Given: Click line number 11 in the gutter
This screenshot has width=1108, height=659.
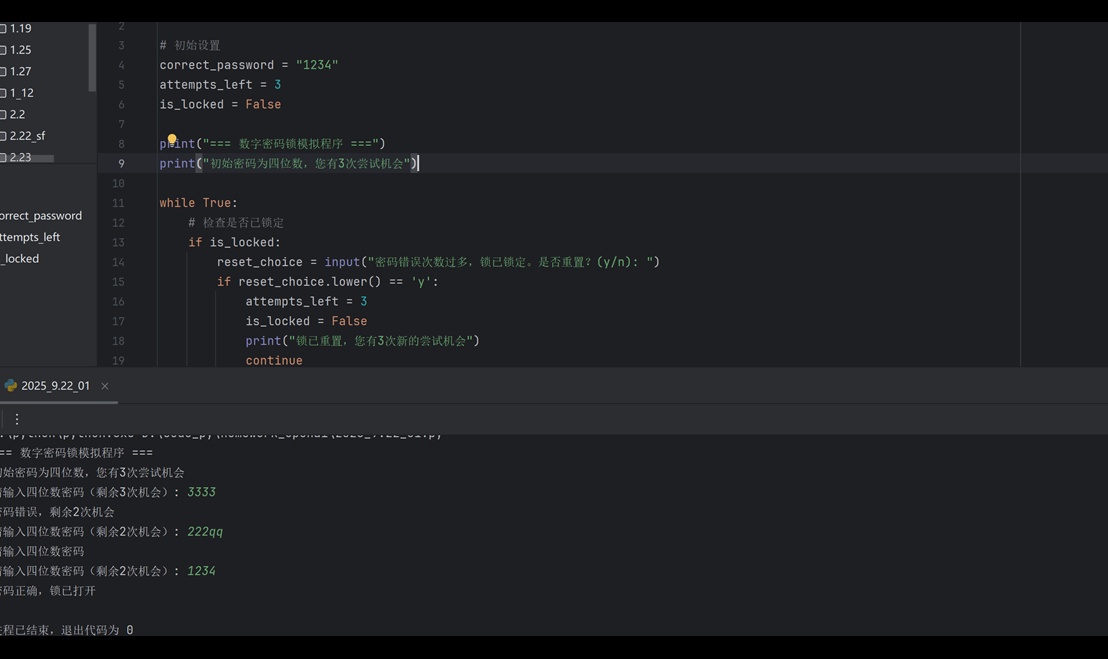Looking at the screenshot, I should tap(118, 203).
